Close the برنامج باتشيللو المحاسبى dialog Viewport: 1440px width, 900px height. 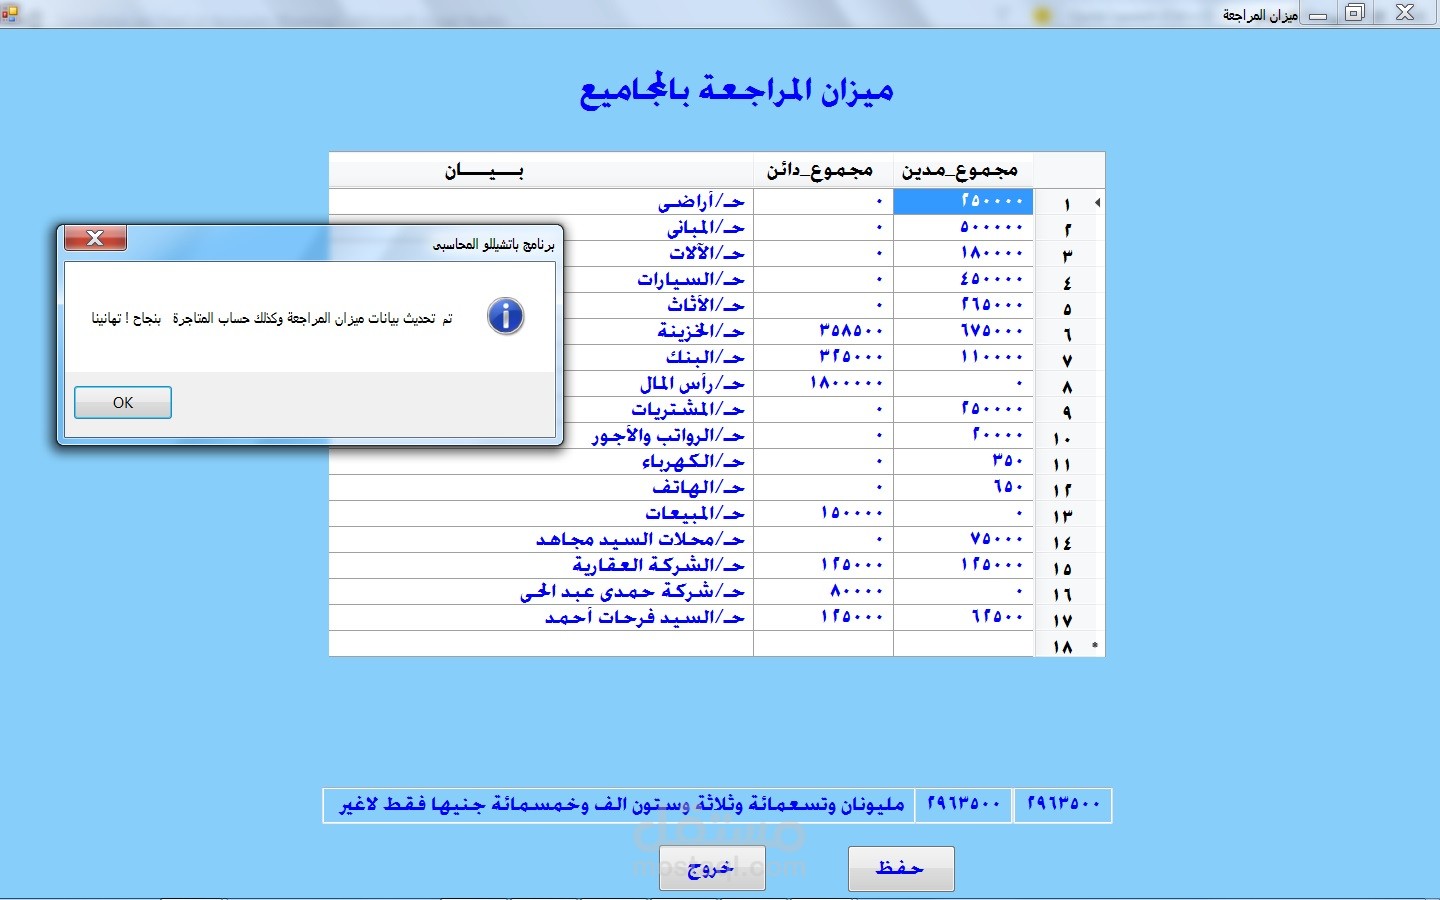coord(95,238)
